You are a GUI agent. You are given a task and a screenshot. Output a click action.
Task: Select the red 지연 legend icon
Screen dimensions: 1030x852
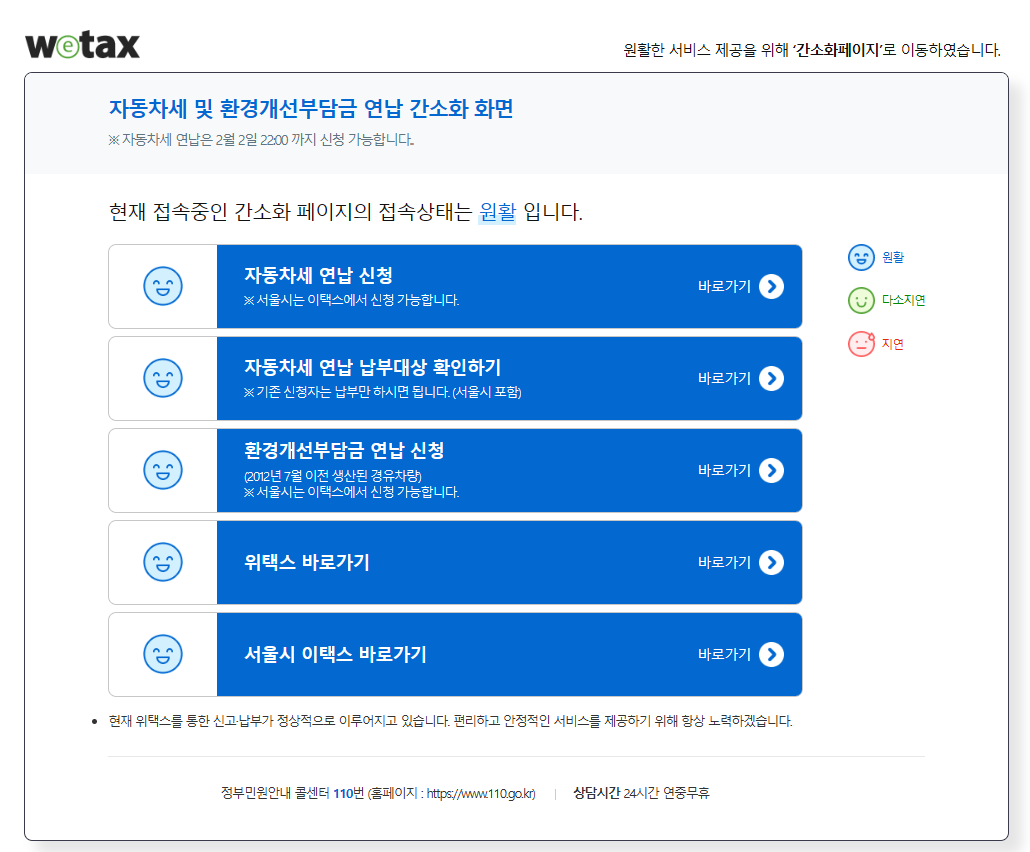(x=861, y=343)
